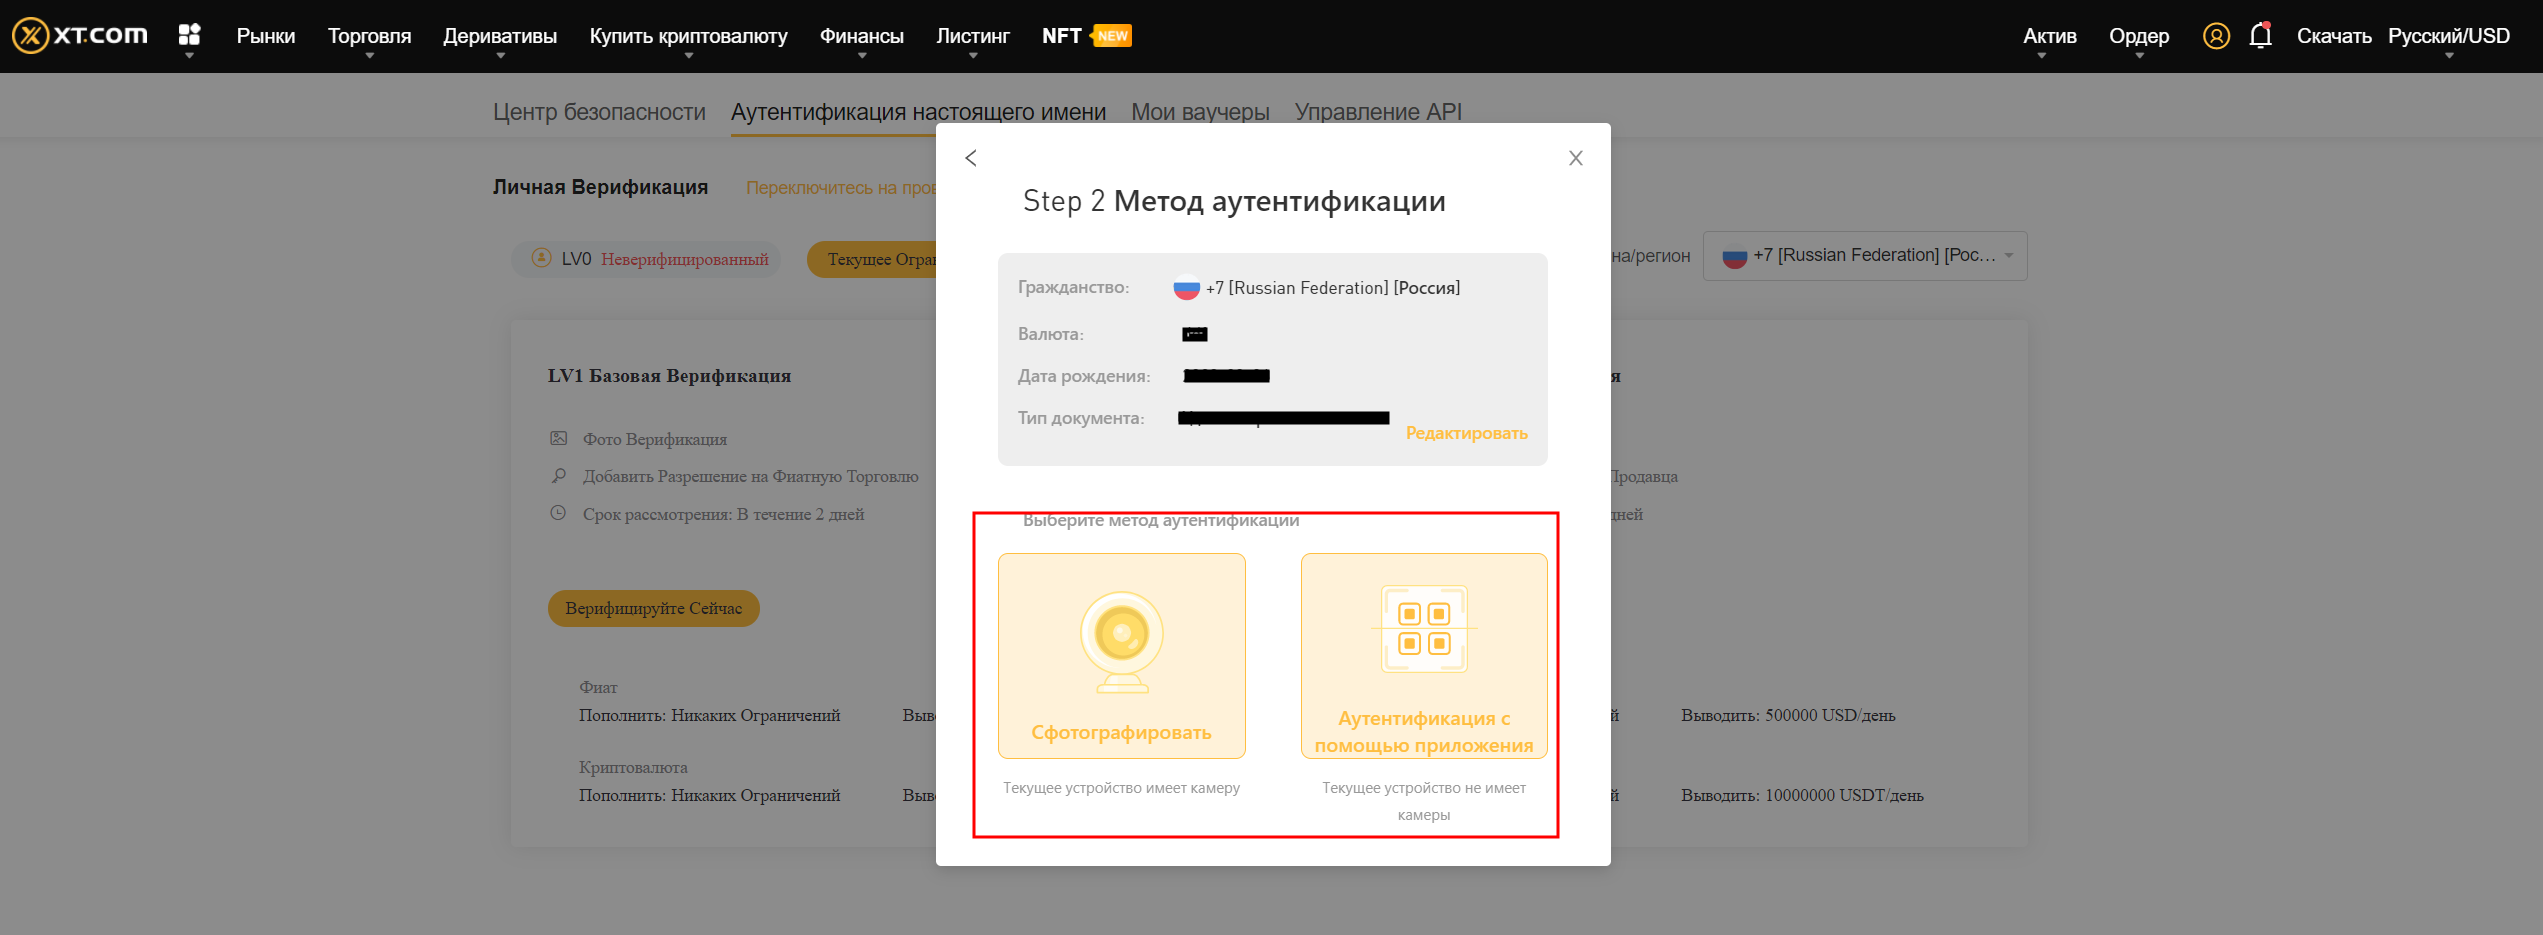This screenshot has height=935, width=2543.
Task: Expand the Листинг dropdown menu
Action: pyautogui.click(x=973, y=36)
